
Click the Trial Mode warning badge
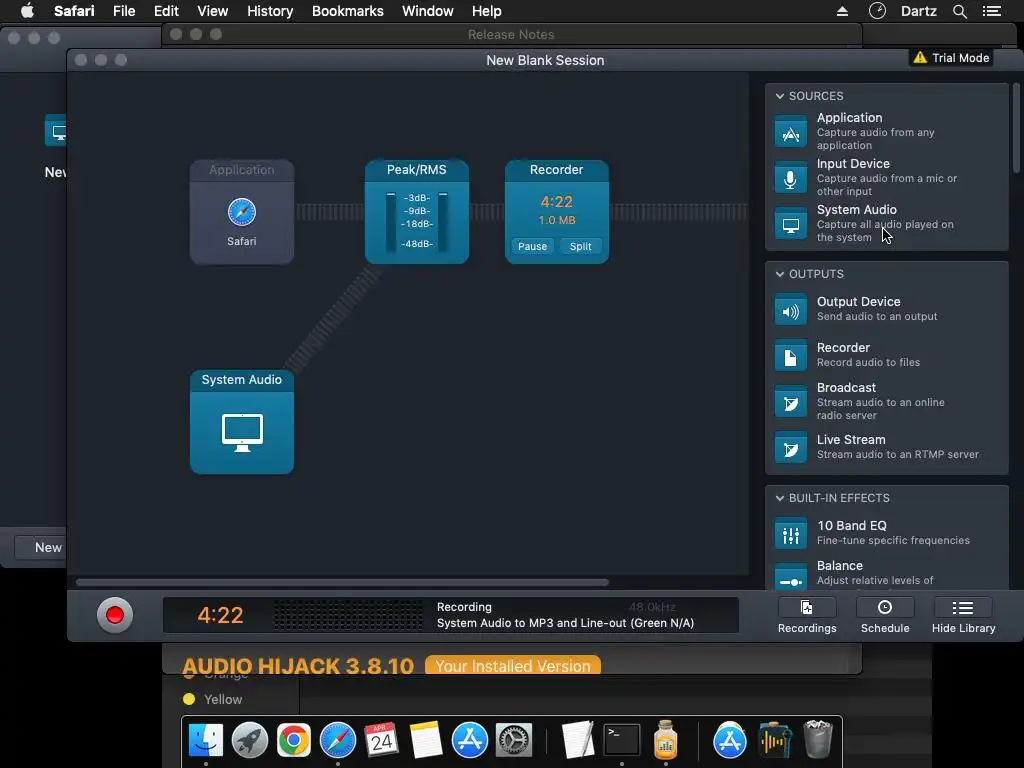click(x=952, y=57)
